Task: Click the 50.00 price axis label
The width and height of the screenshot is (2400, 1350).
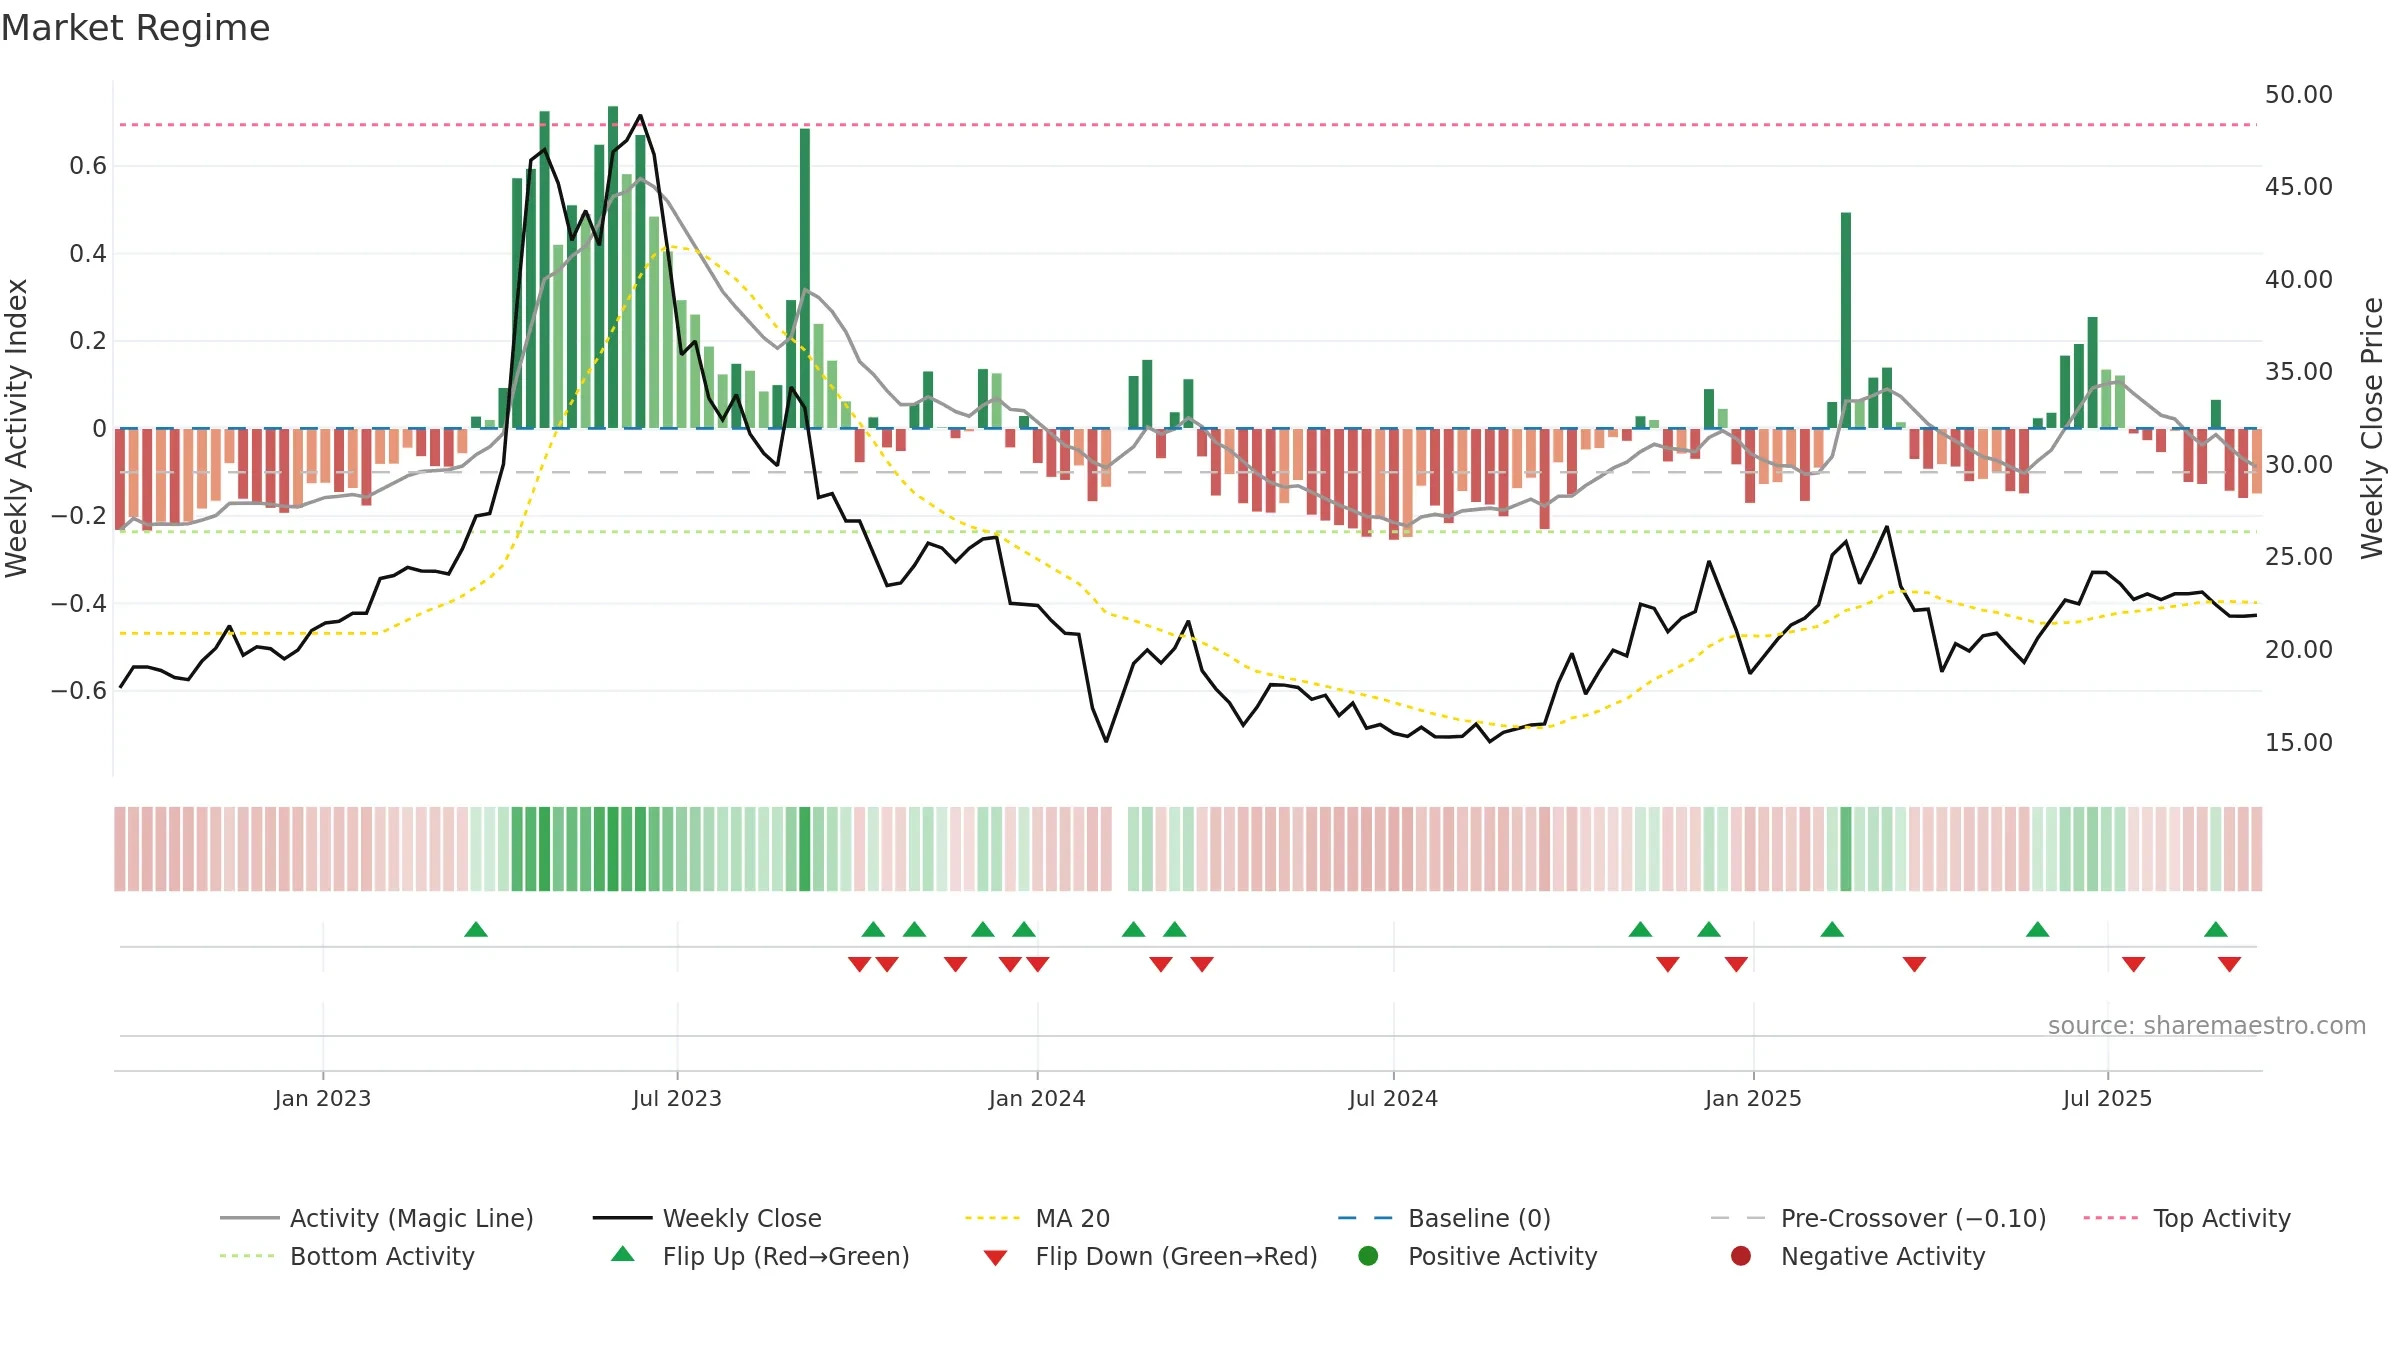Action: coord(2299,95)
